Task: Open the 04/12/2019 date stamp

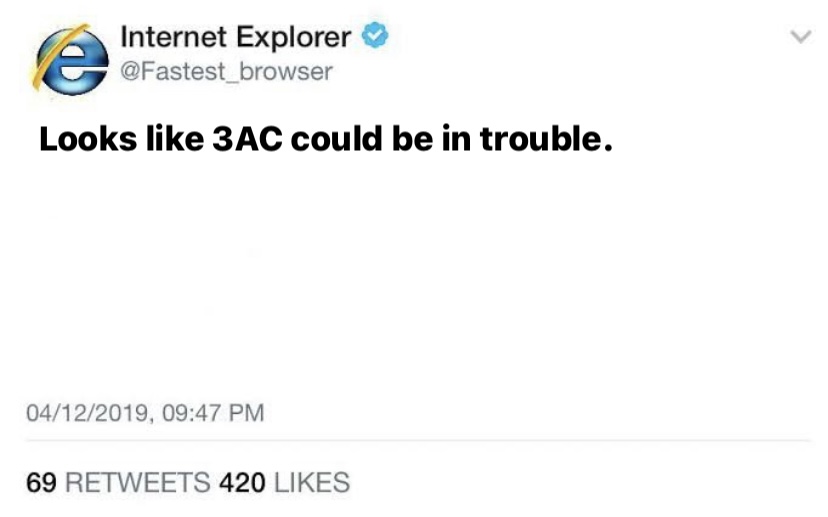Action: 88,413
